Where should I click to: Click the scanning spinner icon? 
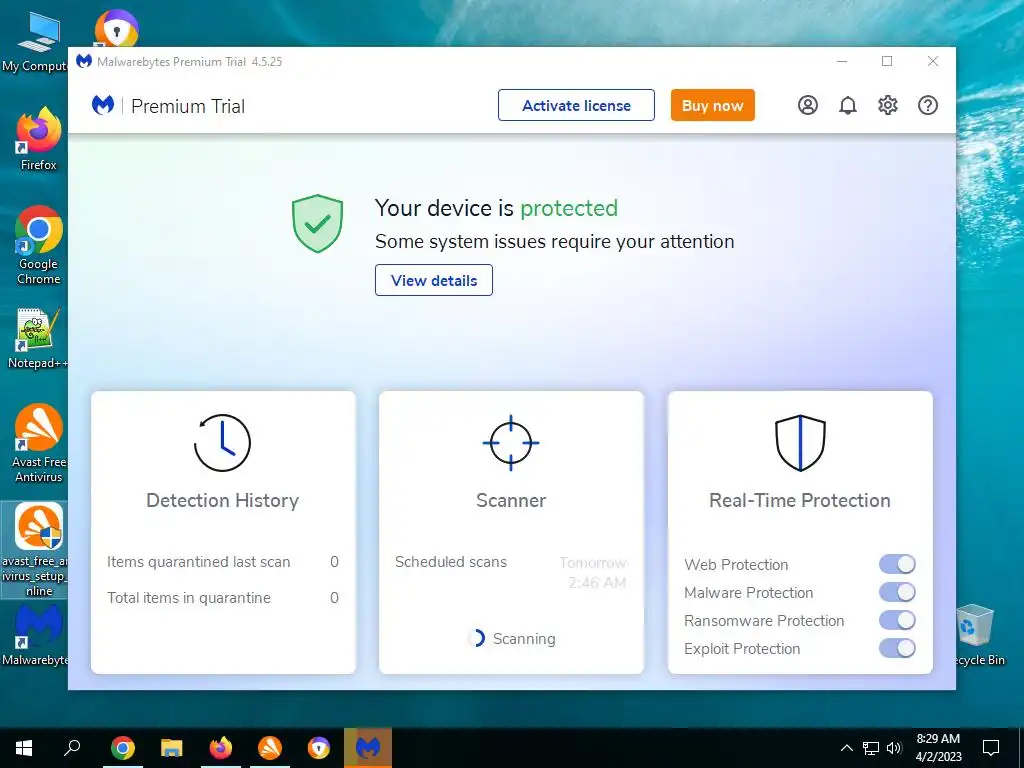point(477,638)
